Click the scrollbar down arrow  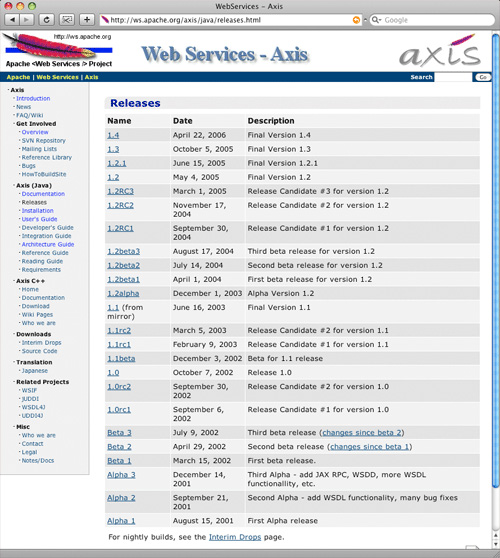click(496, 544)
